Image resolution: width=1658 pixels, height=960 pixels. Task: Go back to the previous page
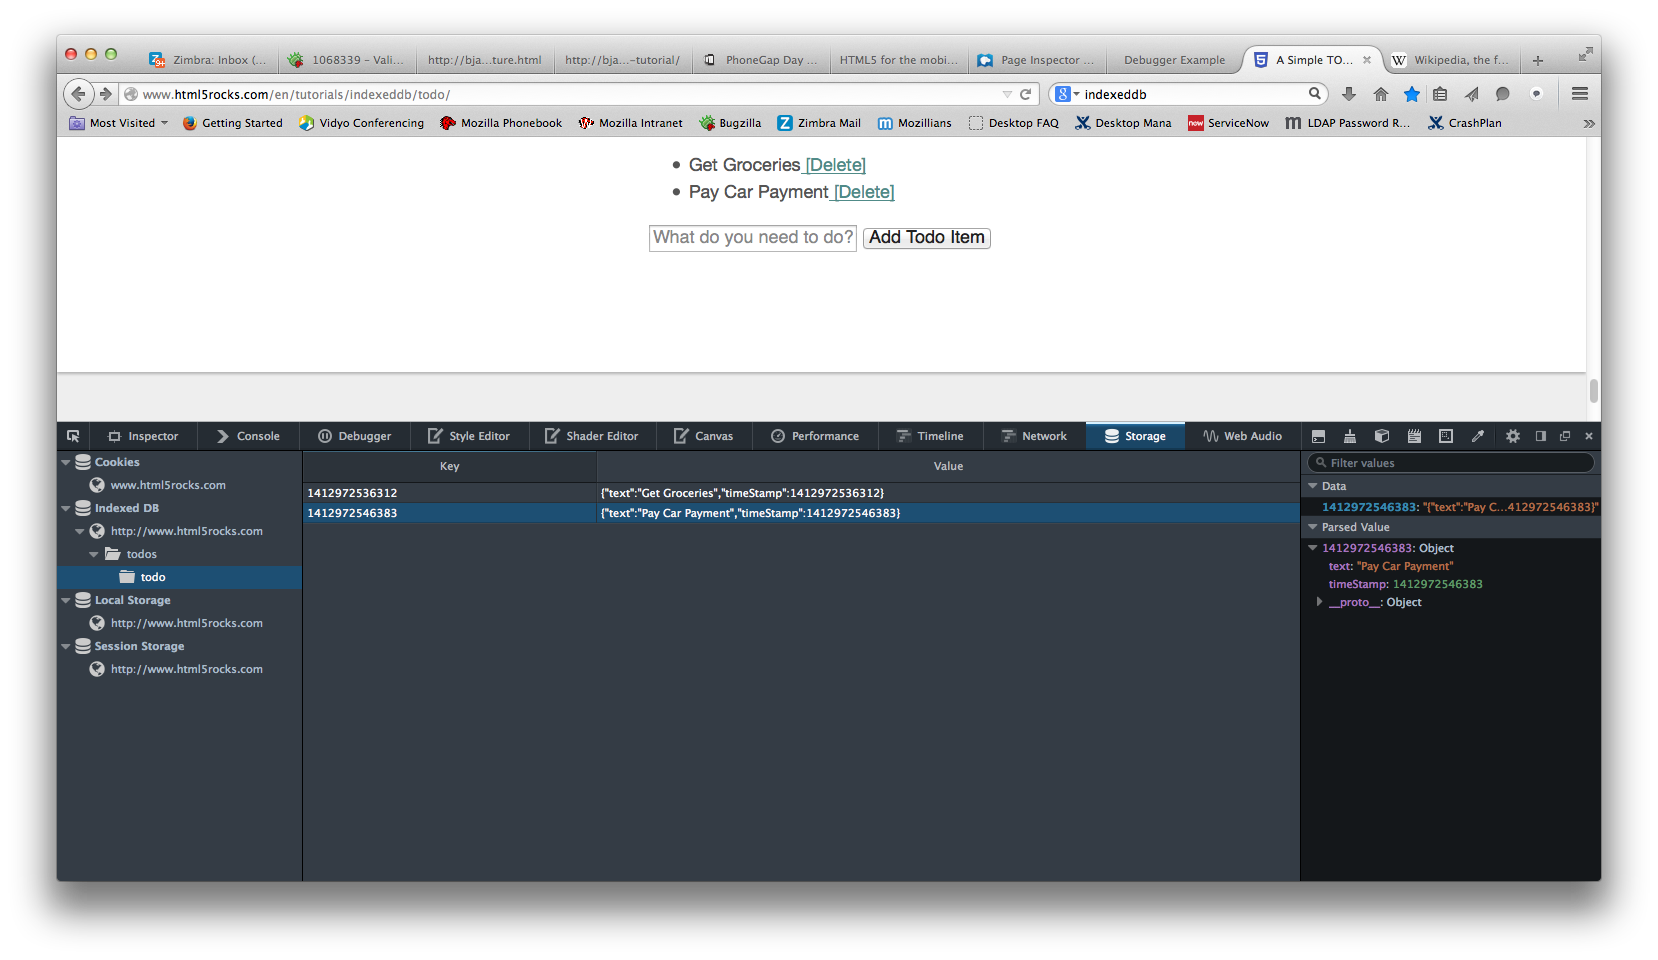[78, 94]
